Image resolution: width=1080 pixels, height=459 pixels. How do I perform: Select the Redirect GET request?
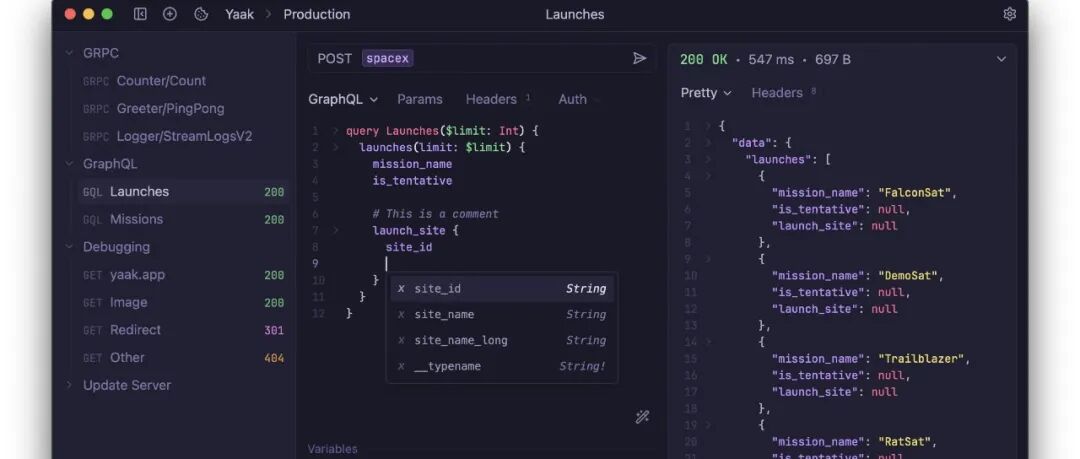click(183, 329)
